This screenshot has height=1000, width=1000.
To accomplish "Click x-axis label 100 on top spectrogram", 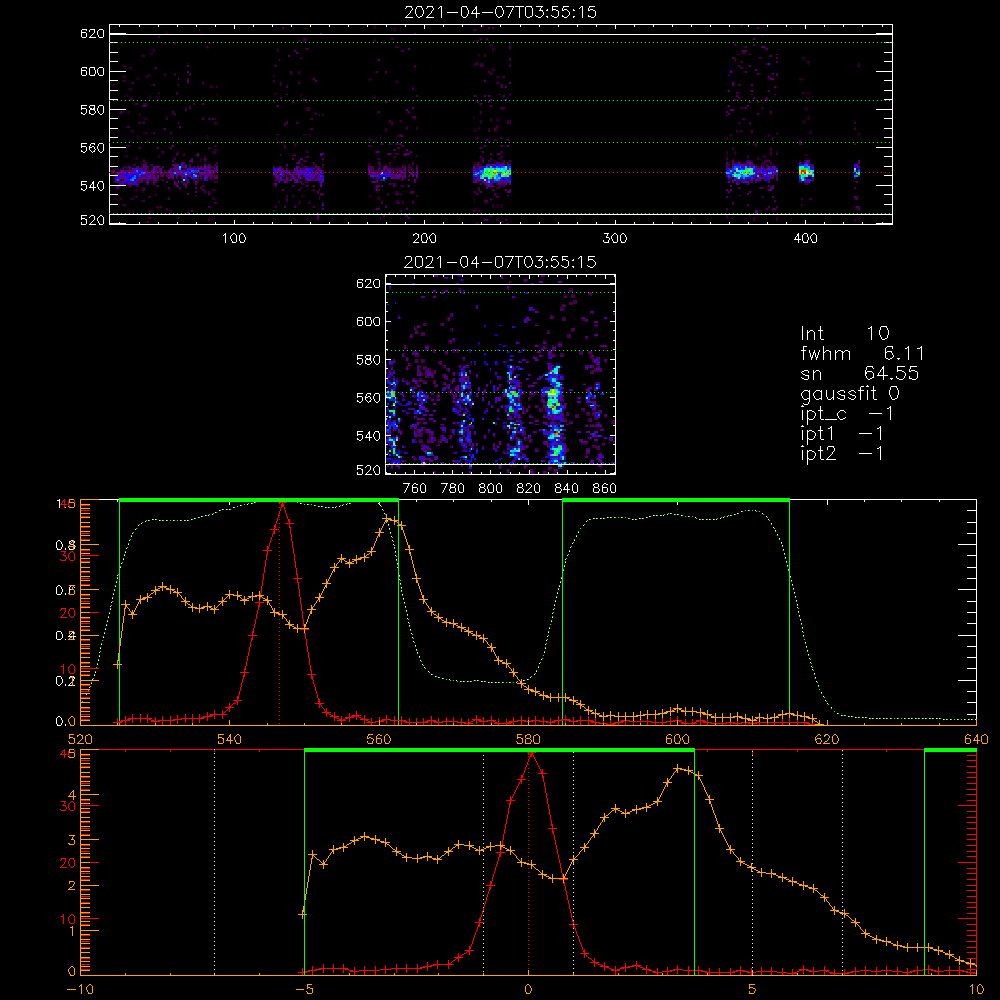I will click(x=234, y=239).
